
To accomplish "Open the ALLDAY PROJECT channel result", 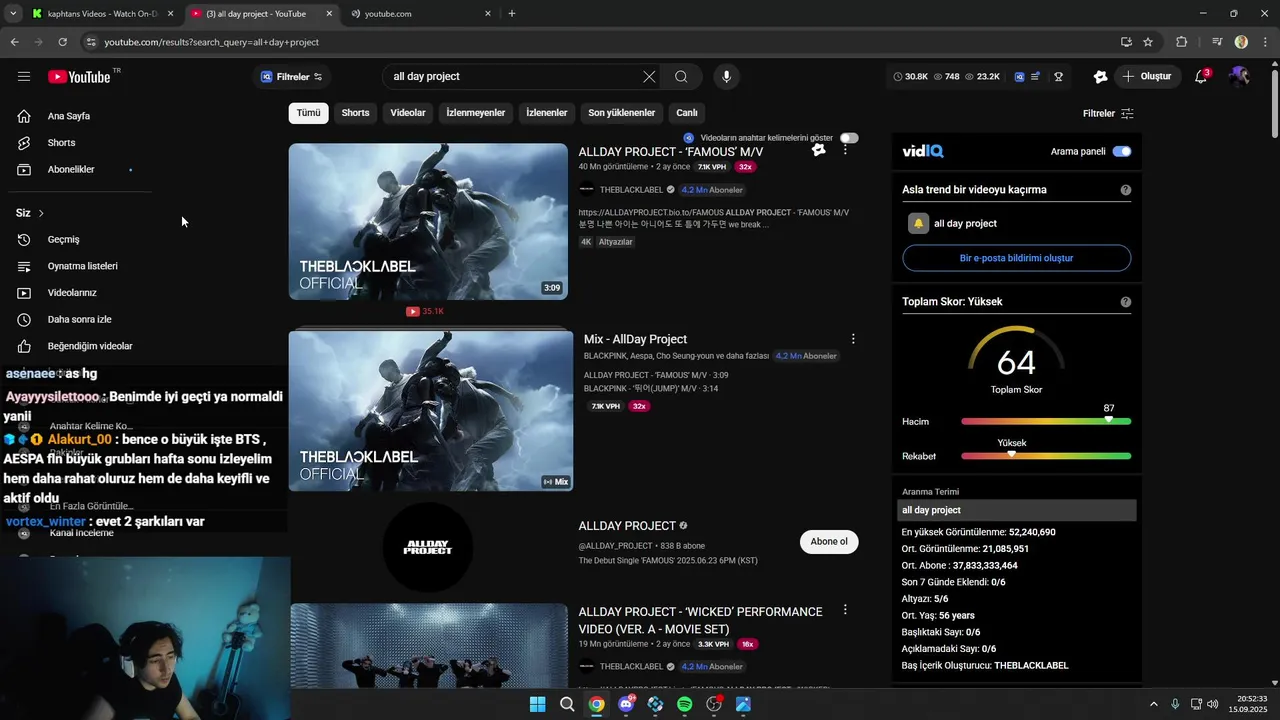I will 627,526.
